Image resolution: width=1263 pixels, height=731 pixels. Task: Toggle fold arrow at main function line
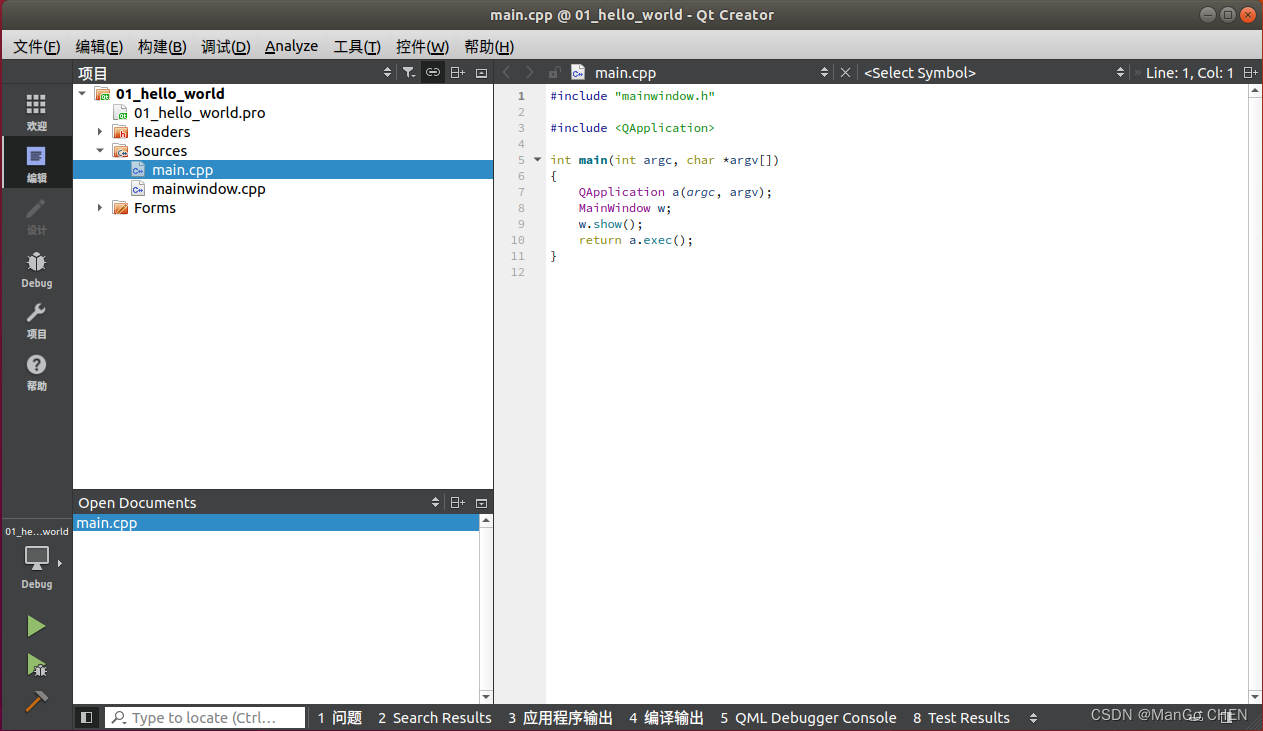[x=537, y=160]
